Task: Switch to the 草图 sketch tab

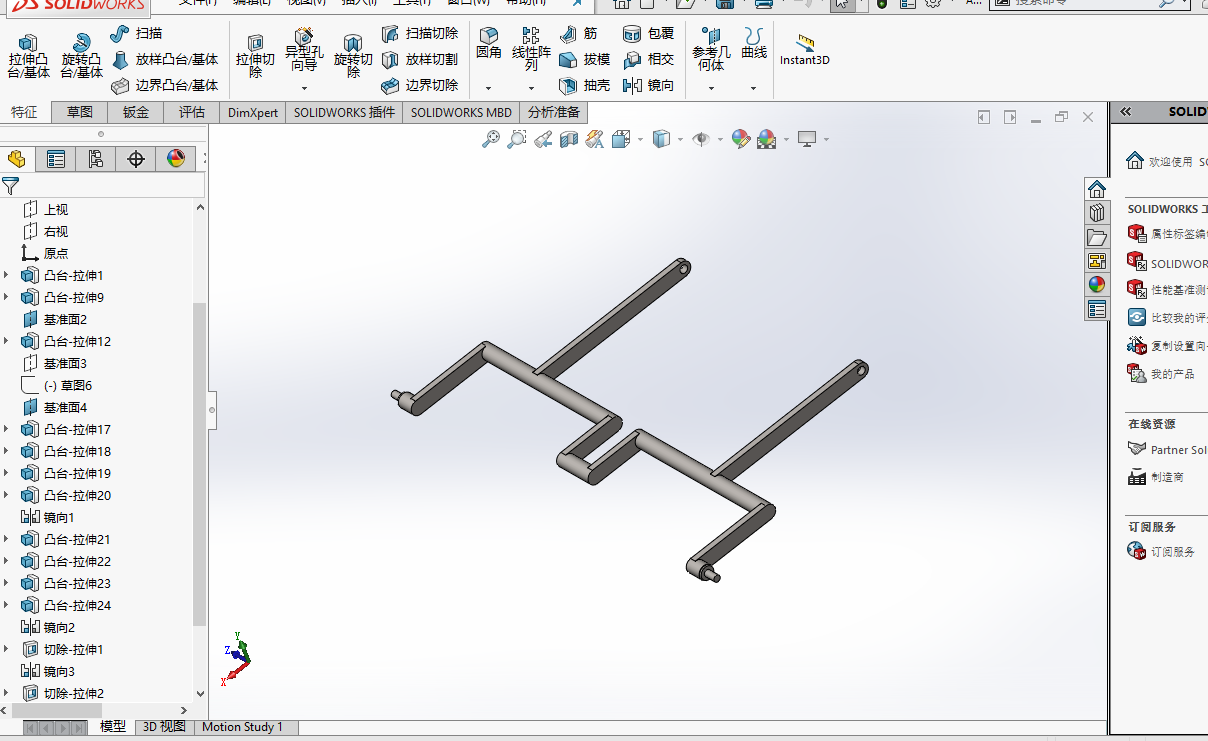Action: pos(80,112)
